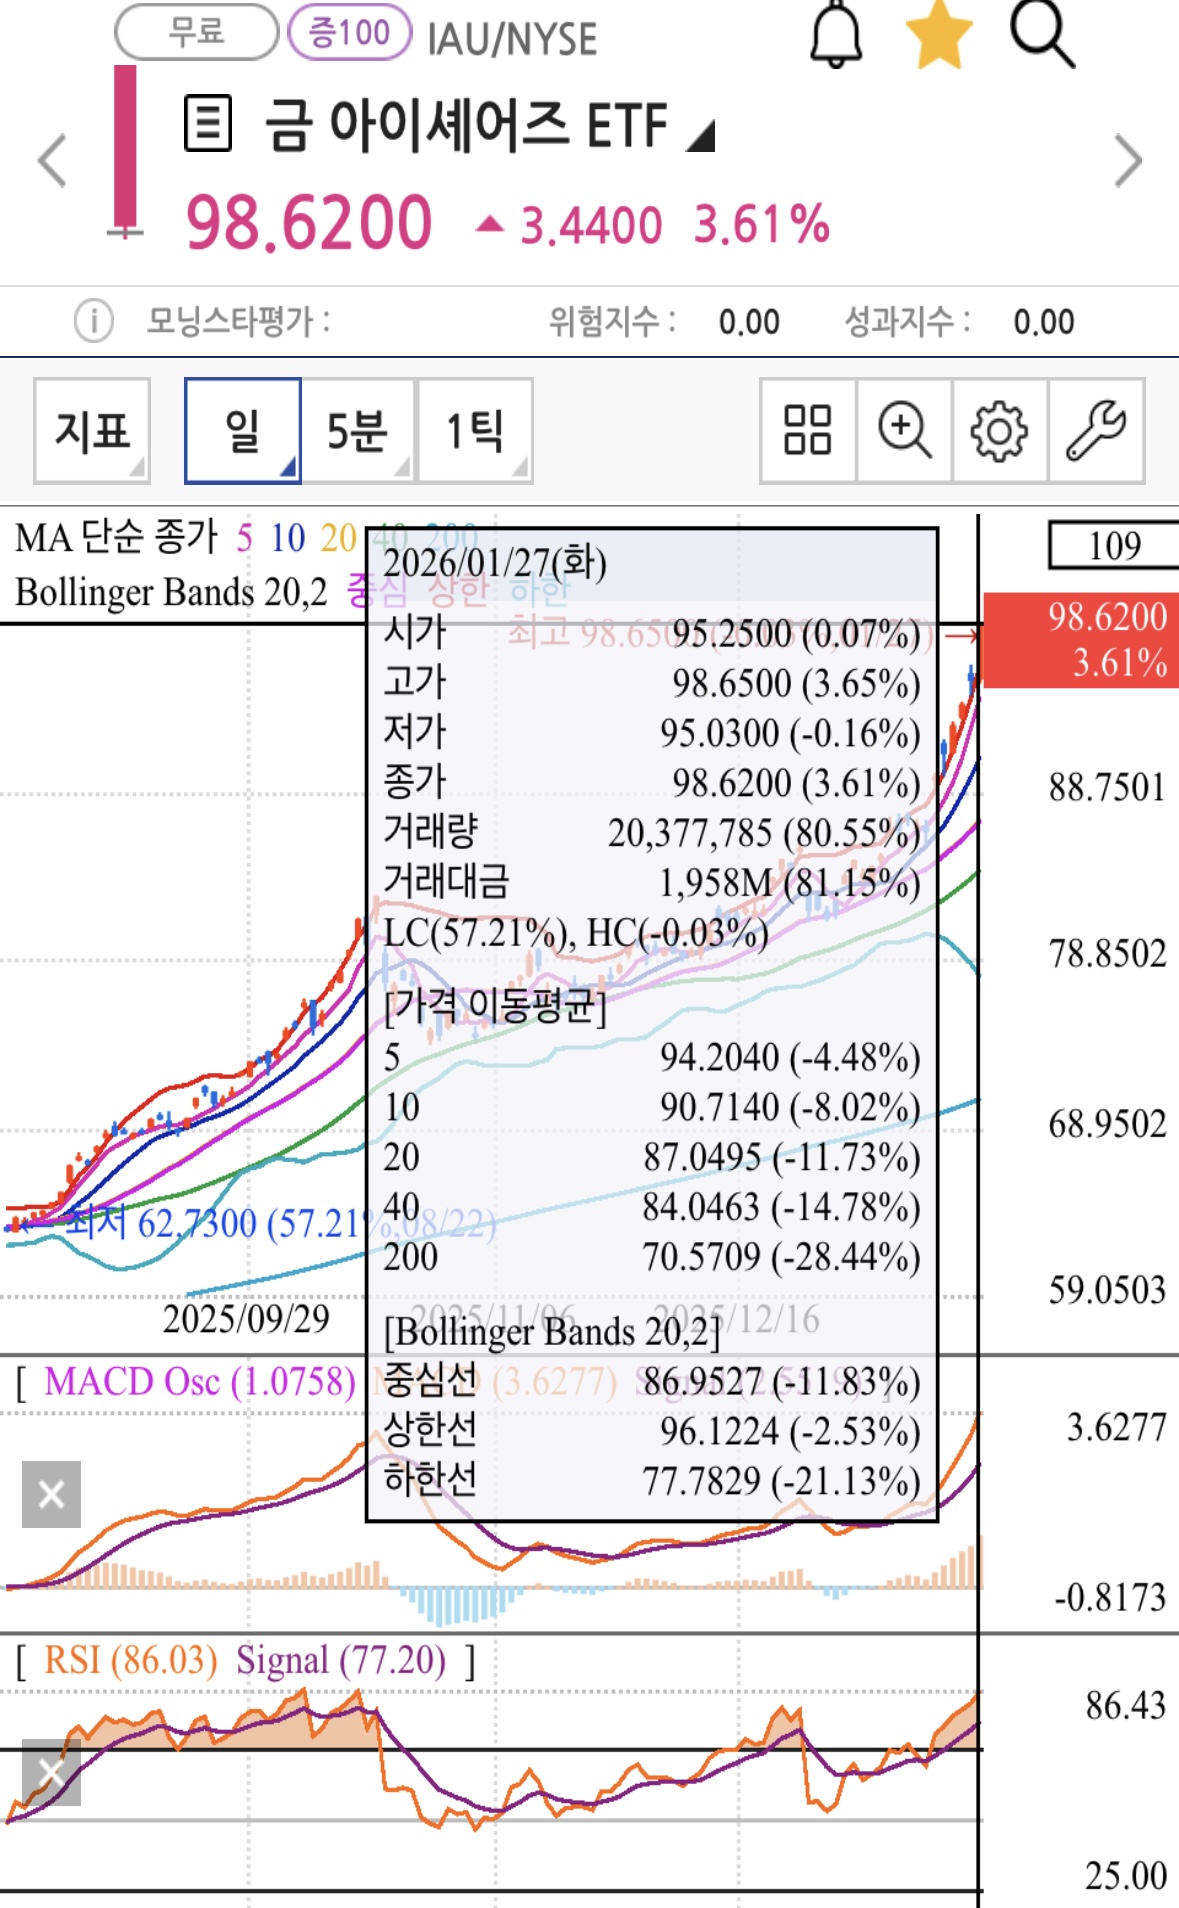The height and width of the screenshot is (1908, 1179).
Task: Tap the red current price label 98.6200
Action: (1081, 640)
